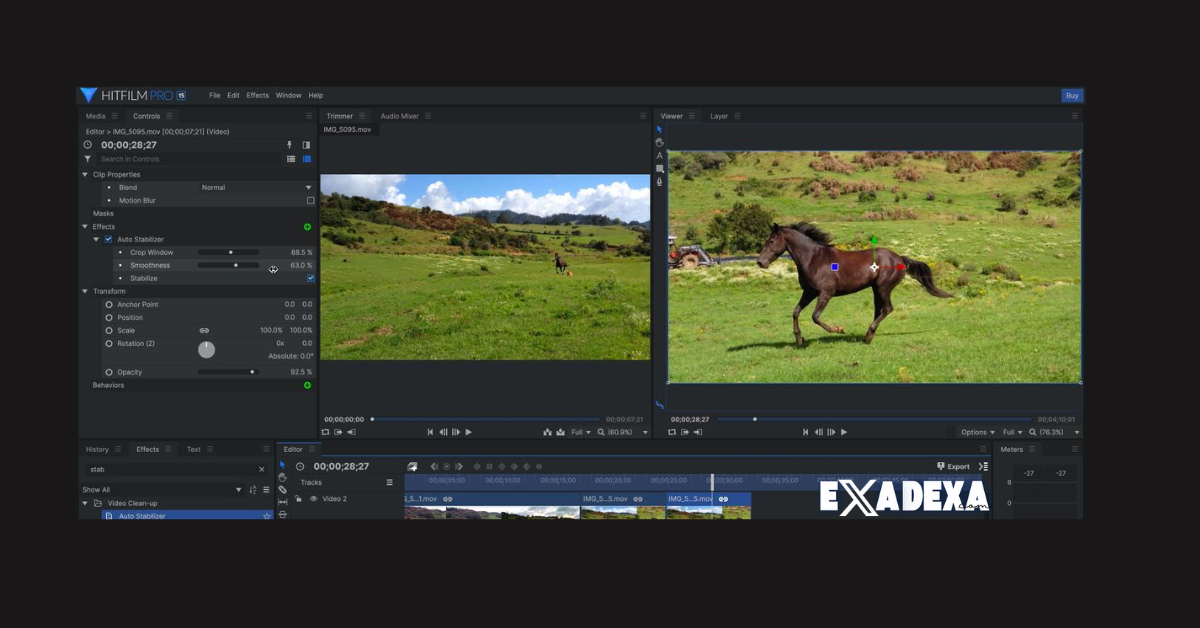Select the slice tool in the timeline toolbar
The width and height of the screenshot is (1200, 628).
coord(283,513)
